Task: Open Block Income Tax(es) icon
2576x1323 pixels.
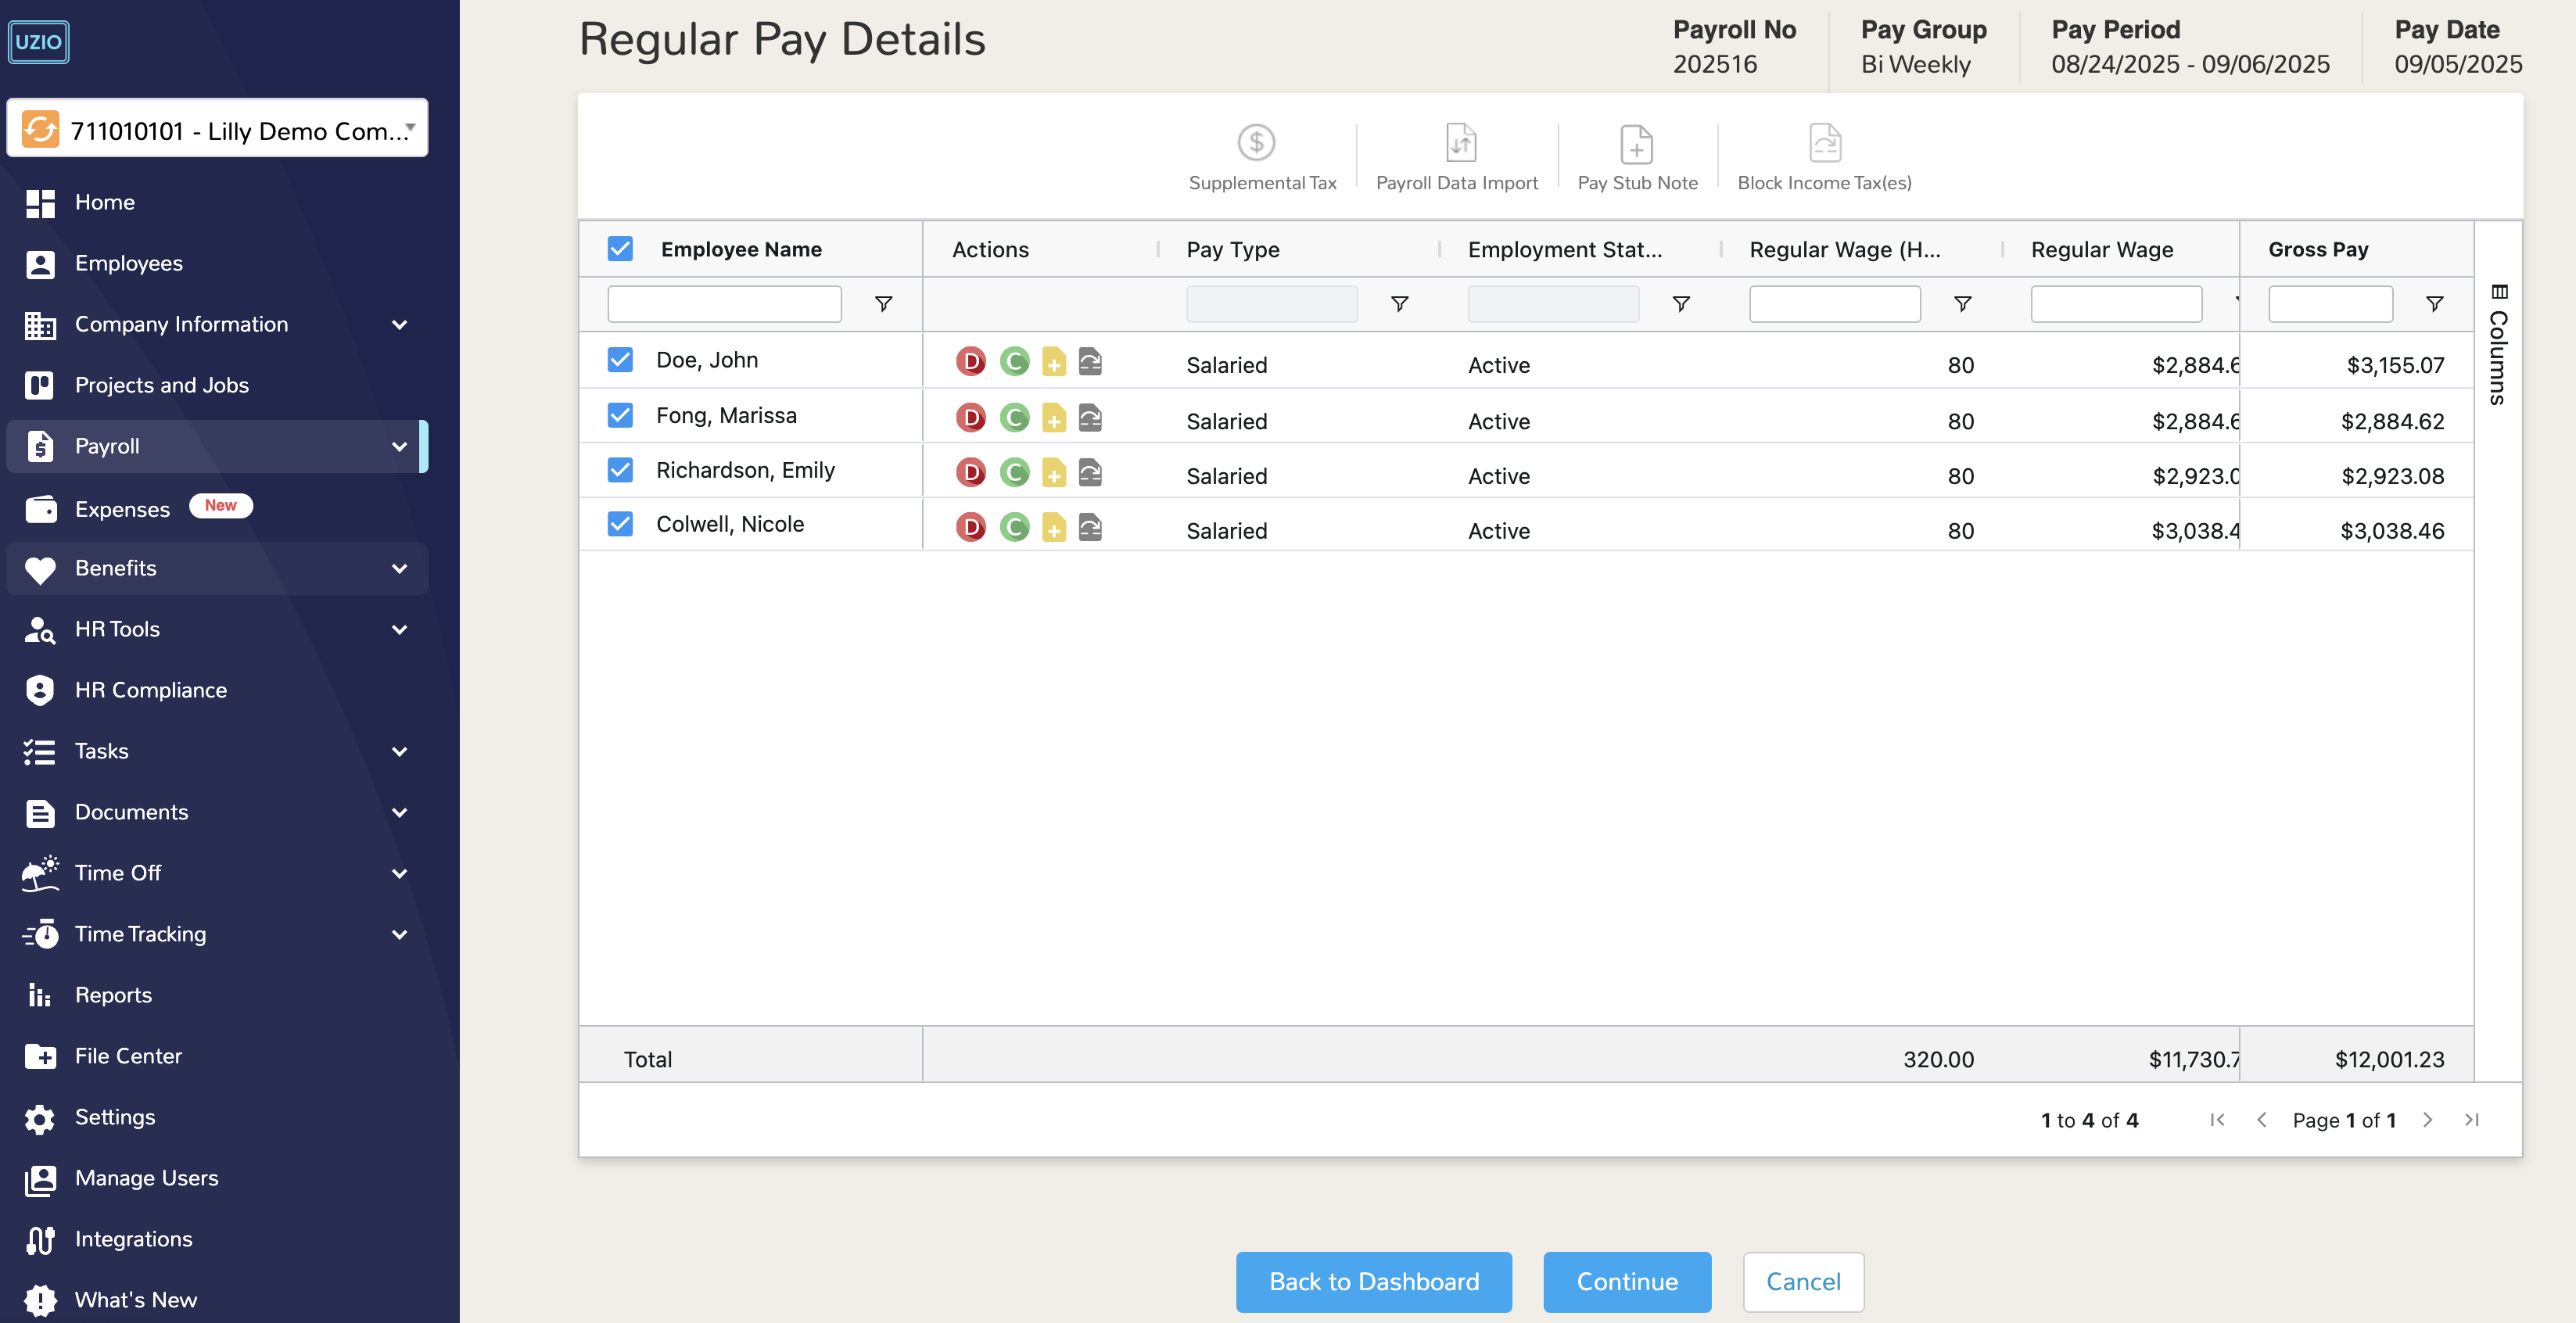Action: coord(1824,143)
